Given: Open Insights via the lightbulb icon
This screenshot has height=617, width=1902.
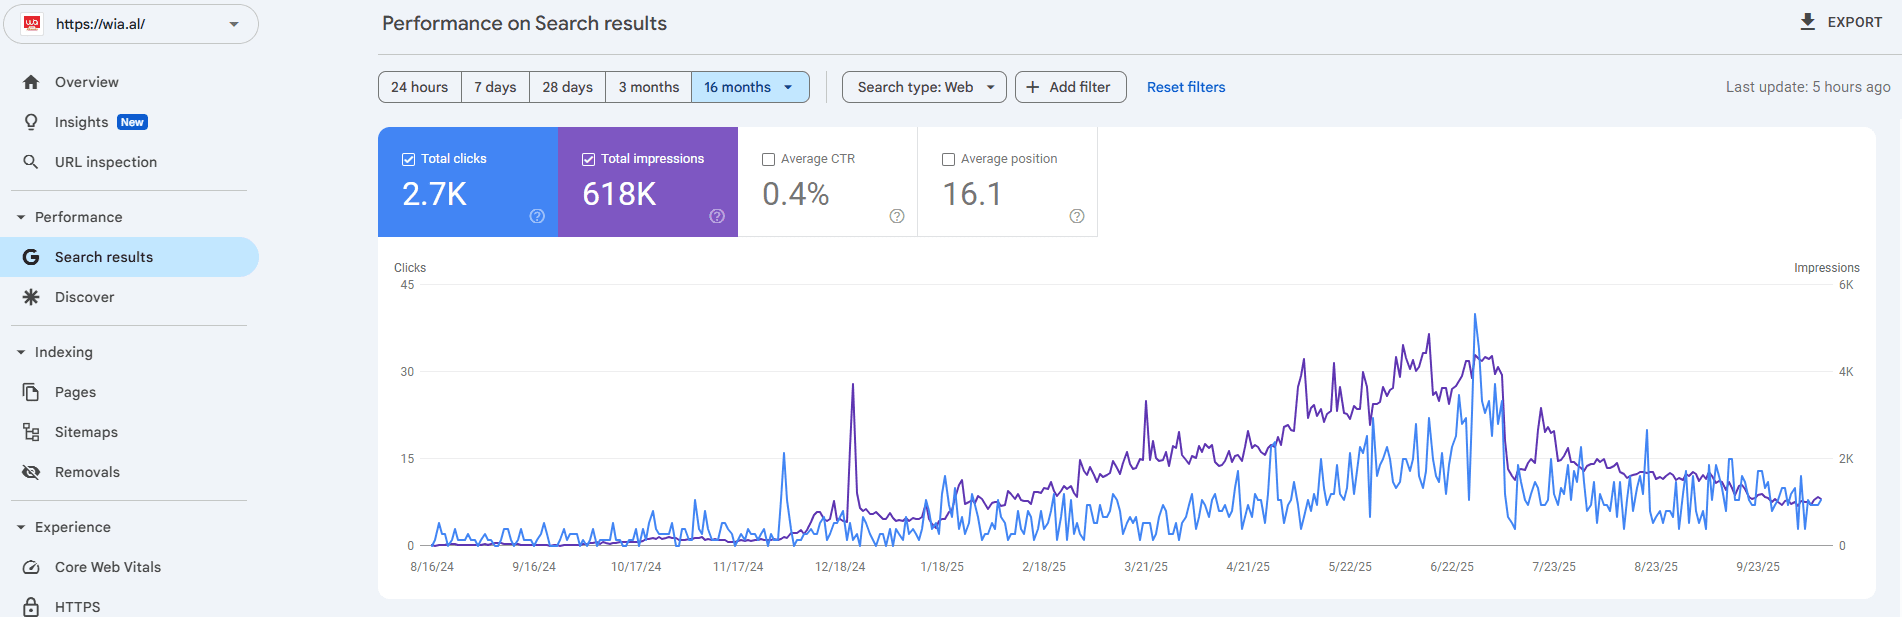Looking at the screenshot, I should 31,122.
